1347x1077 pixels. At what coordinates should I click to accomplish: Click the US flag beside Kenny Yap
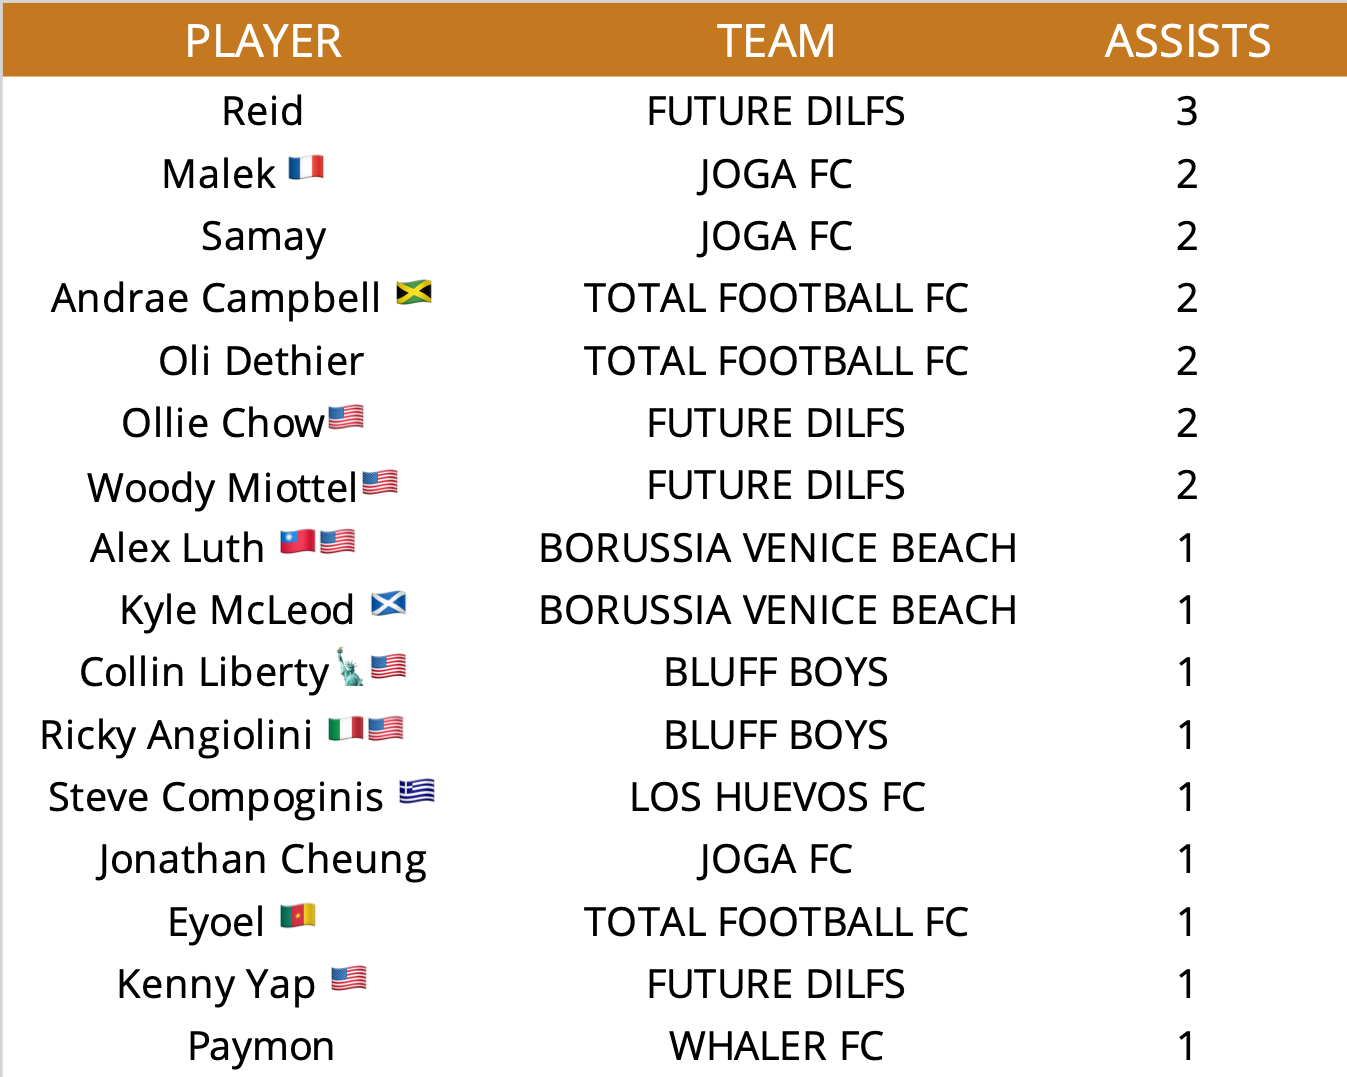[x=349, y=978]
